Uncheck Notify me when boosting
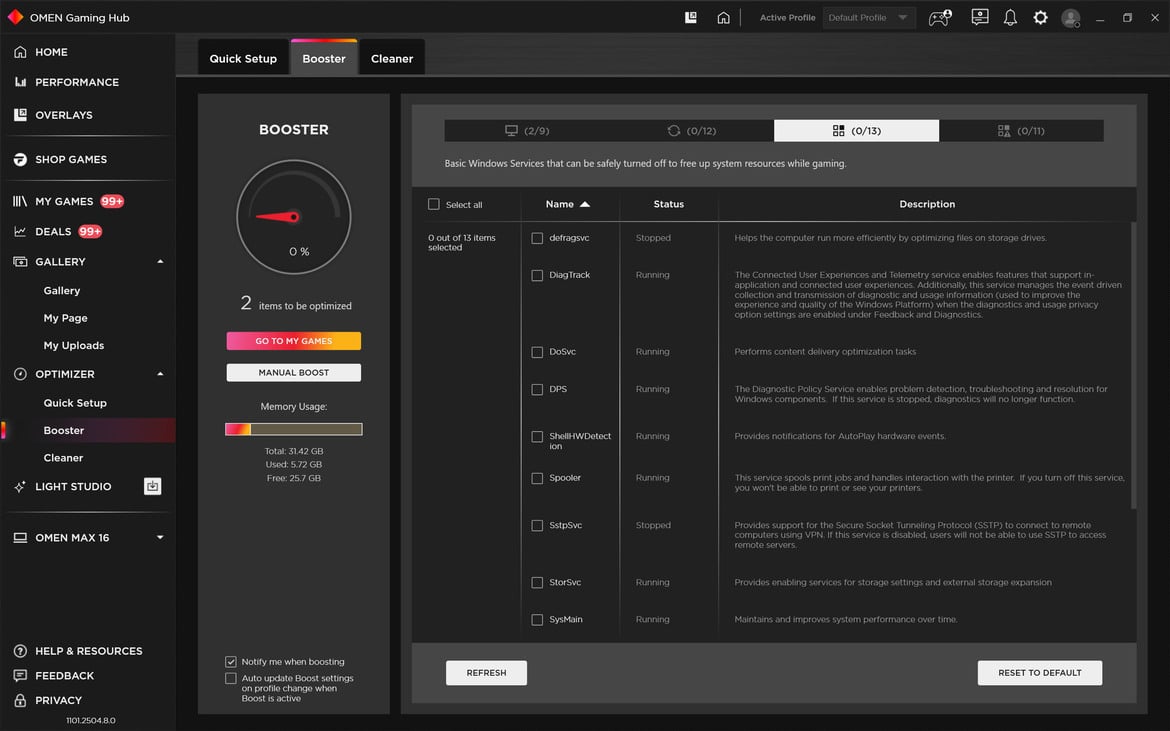Screen dimensions: 1170x731 coord(231,662)
